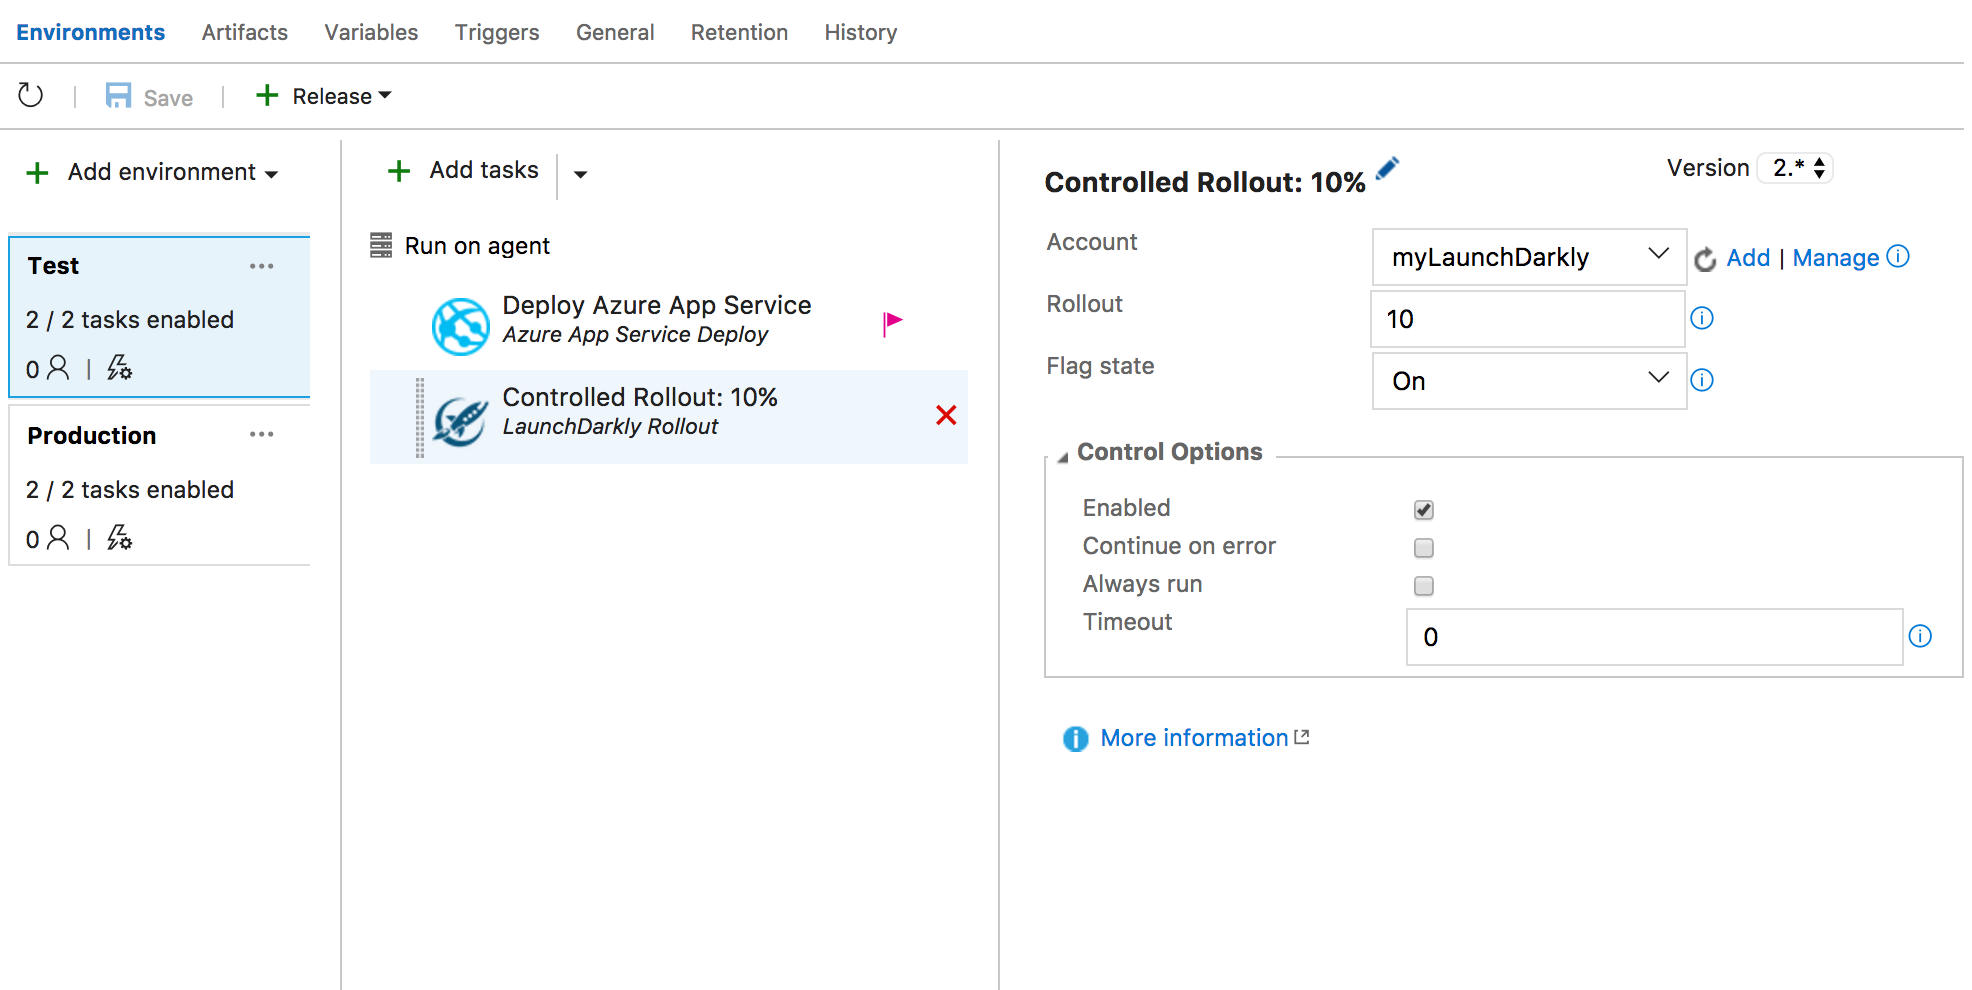Switch to the Retention tab
The image size is (1972, 990).
(739, 32)
